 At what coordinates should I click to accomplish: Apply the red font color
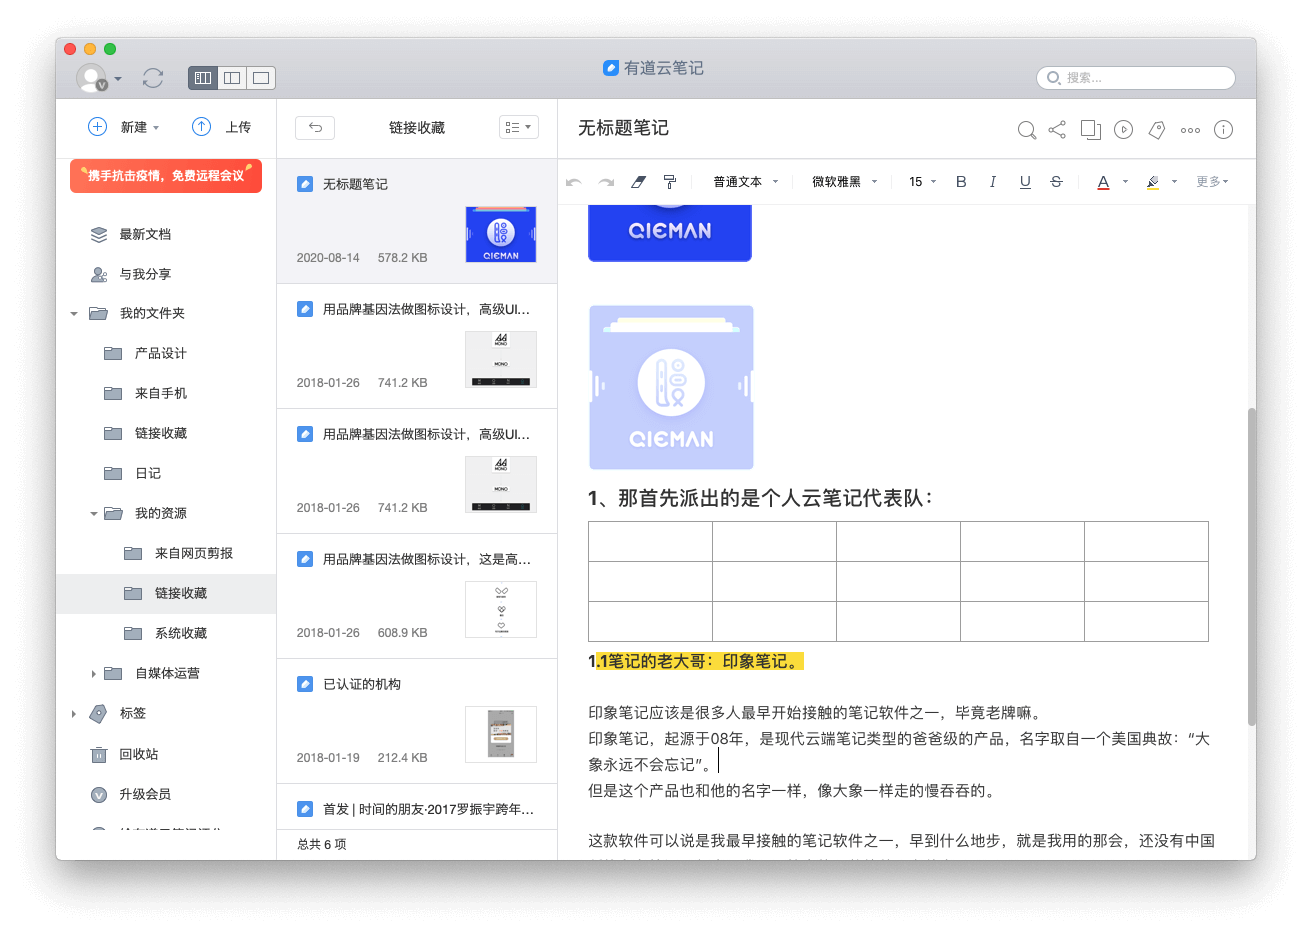pyautogui.click(x=1103, y=182)
